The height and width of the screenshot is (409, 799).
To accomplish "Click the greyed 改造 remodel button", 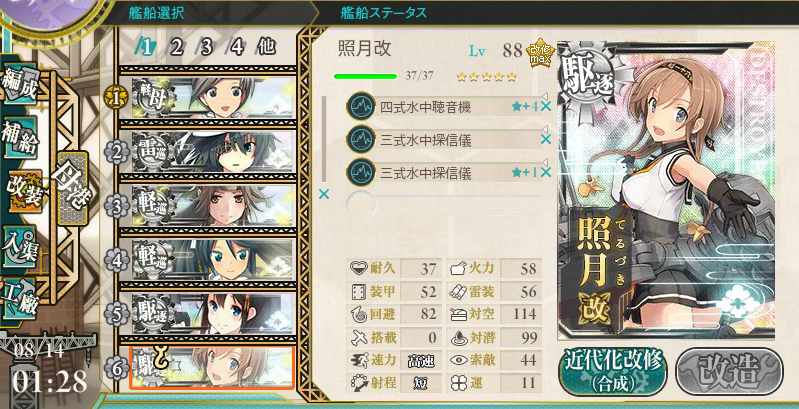I will (729, 371).
